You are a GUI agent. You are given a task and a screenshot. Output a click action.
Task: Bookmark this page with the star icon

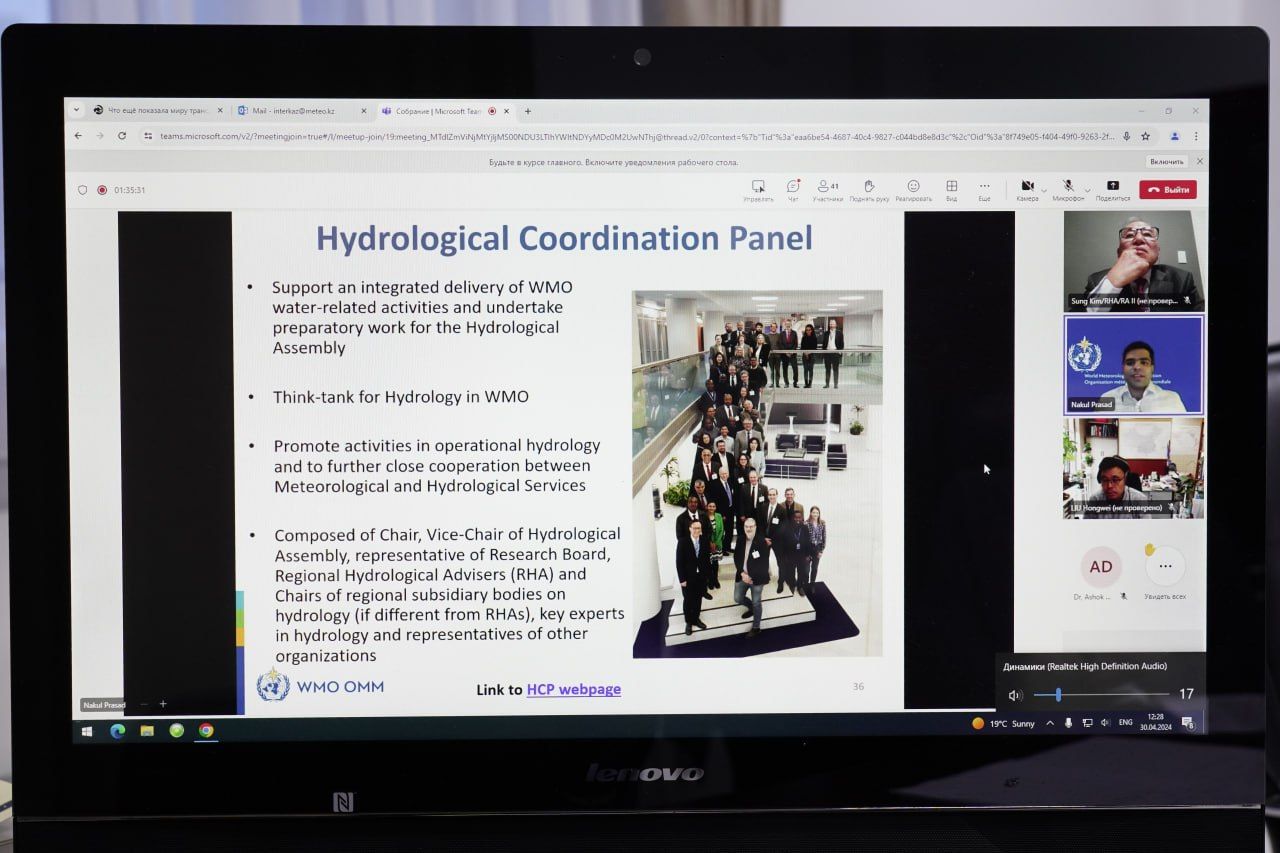click(1146, 136)
